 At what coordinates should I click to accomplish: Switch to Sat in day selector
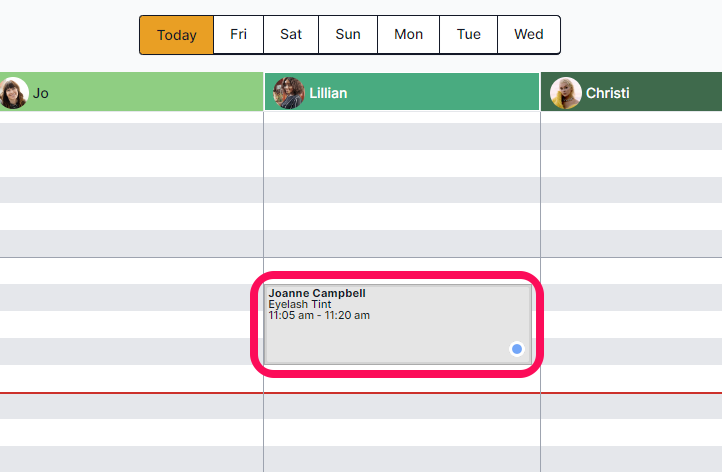(x=291, y=35)
